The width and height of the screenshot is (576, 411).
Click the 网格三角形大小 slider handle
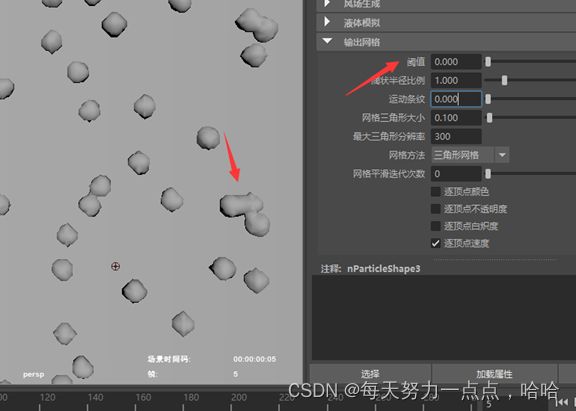489,118
